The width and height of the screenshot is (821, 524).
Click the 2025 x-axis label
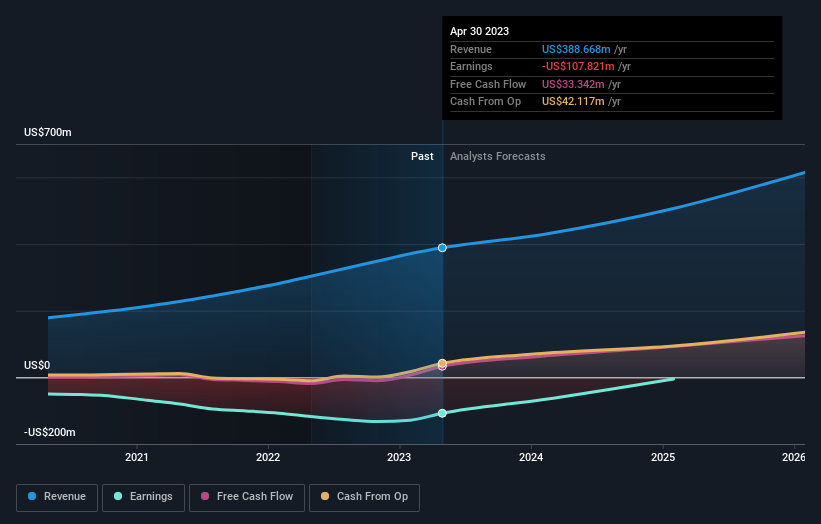(663, 457)
